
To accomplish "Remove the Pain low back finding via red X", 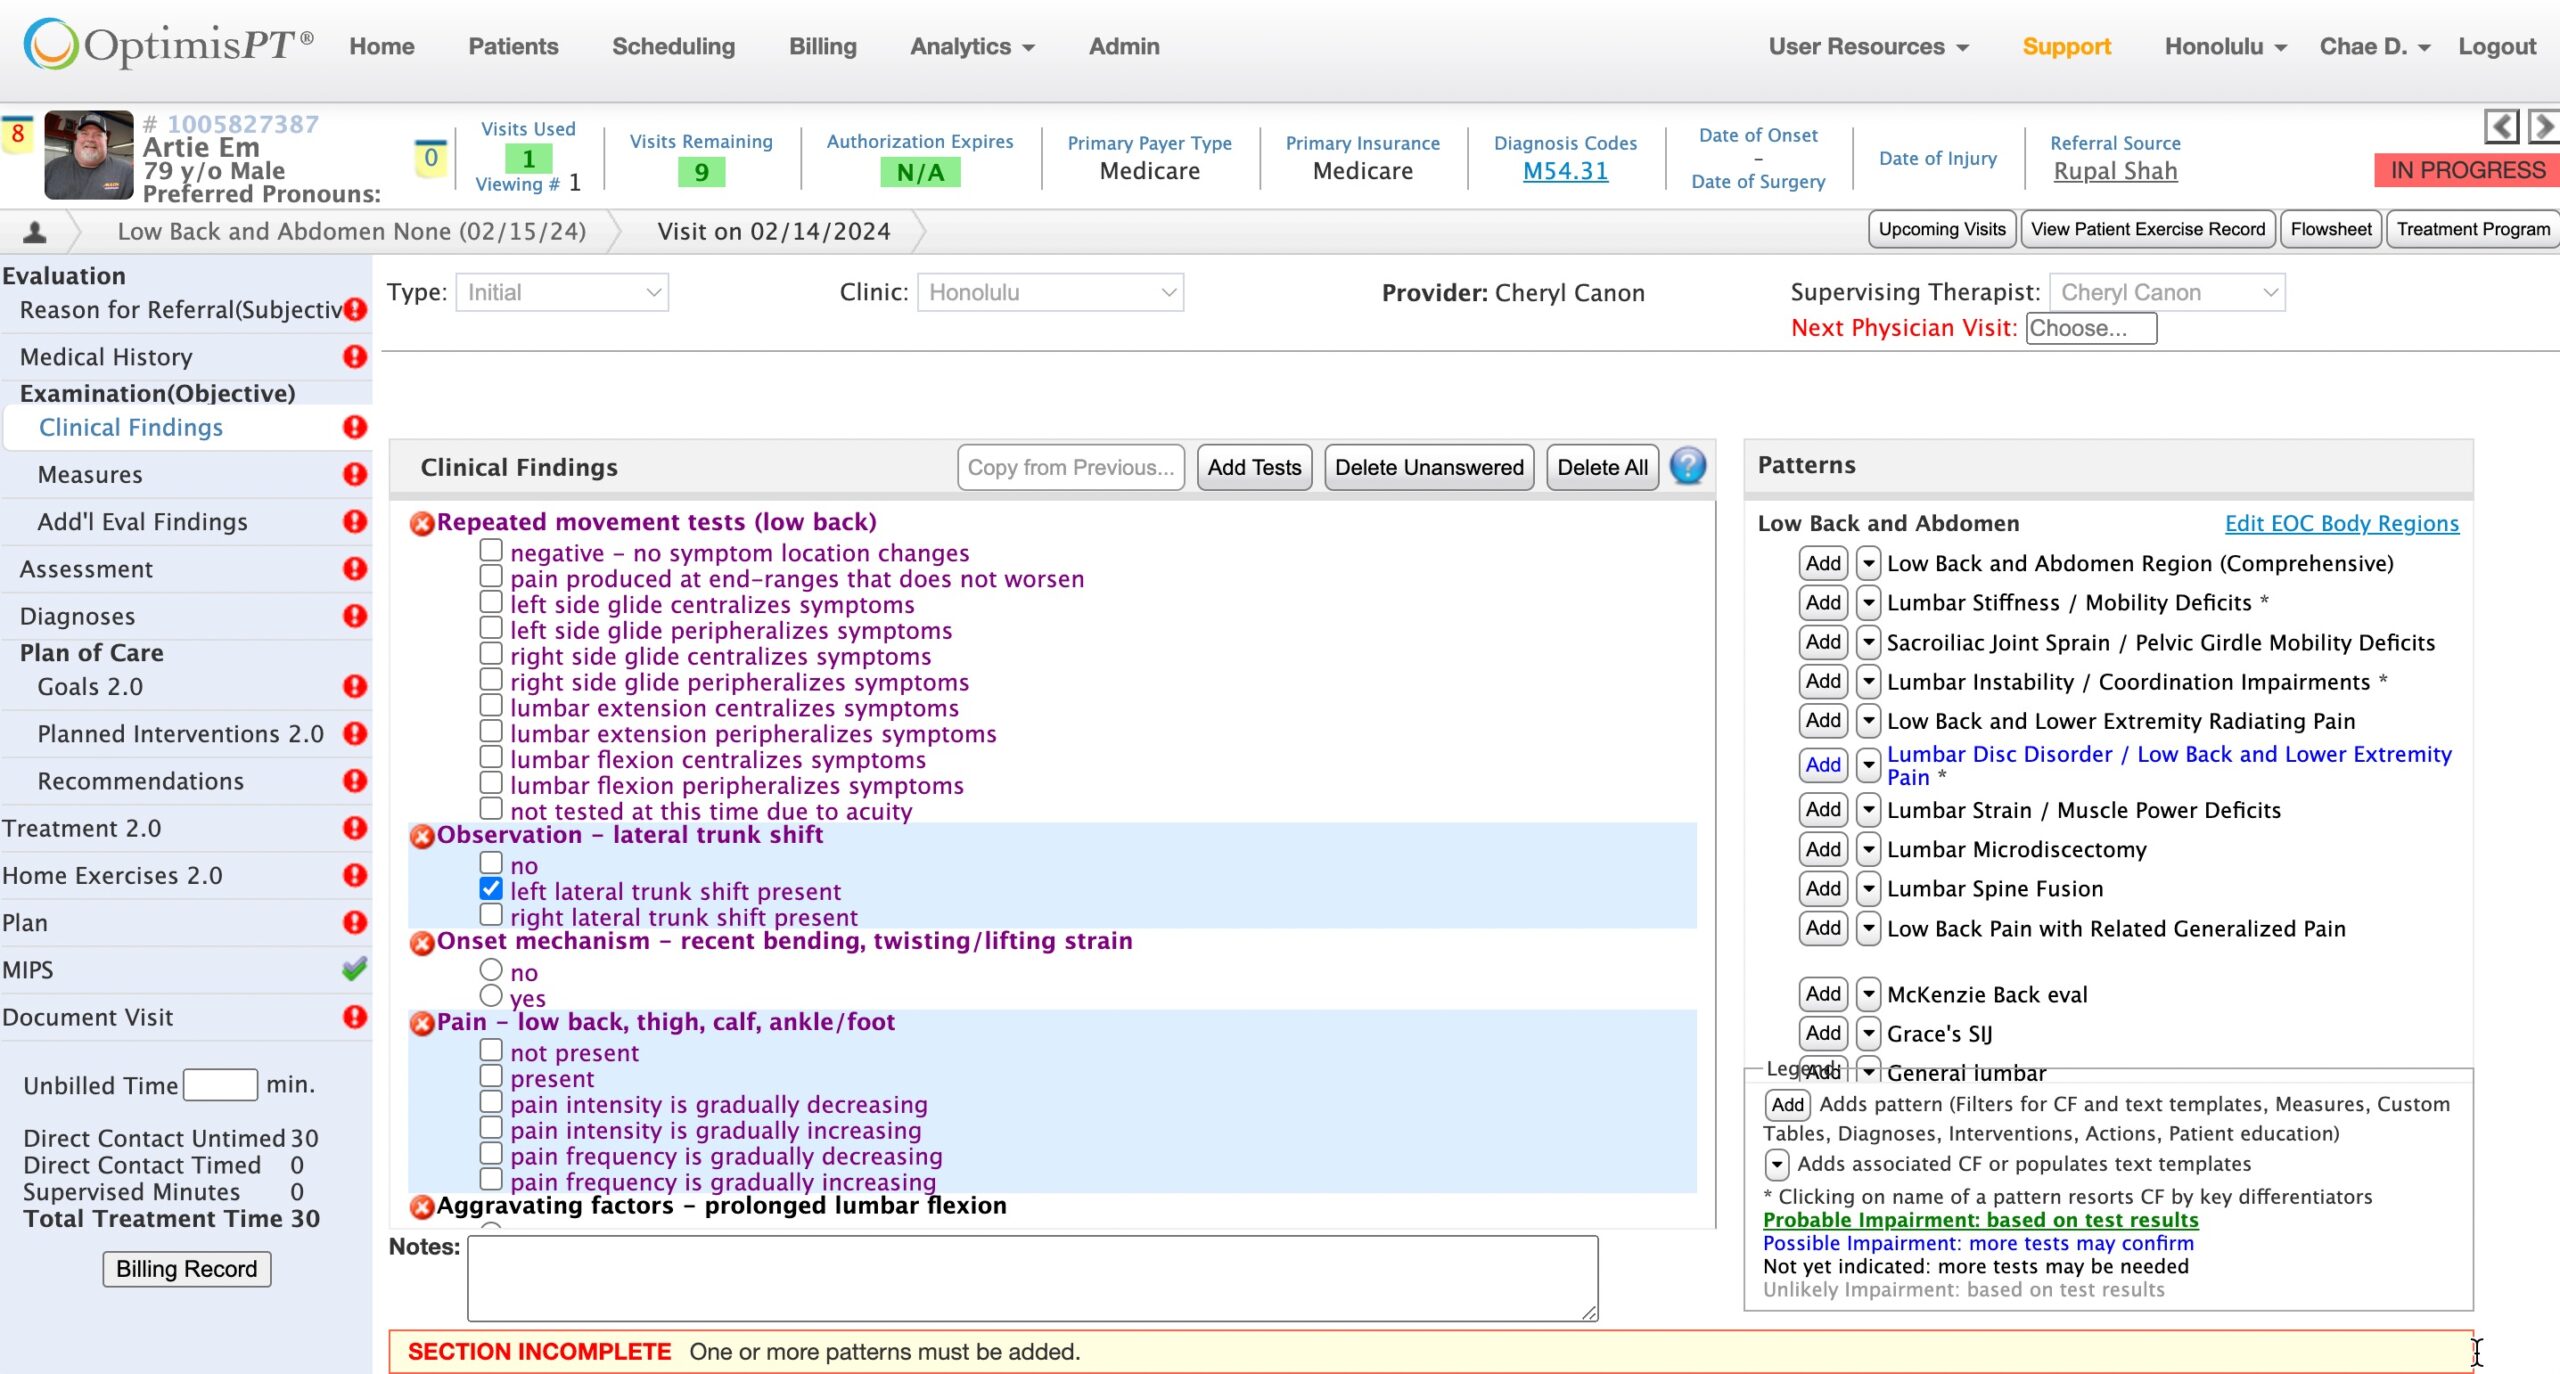I will (x=422, y=1023).
